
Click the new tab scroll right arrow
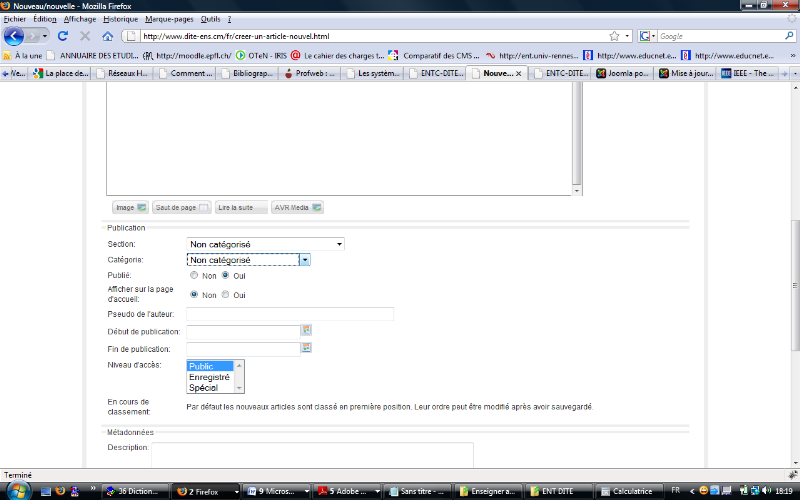(784, 73)
